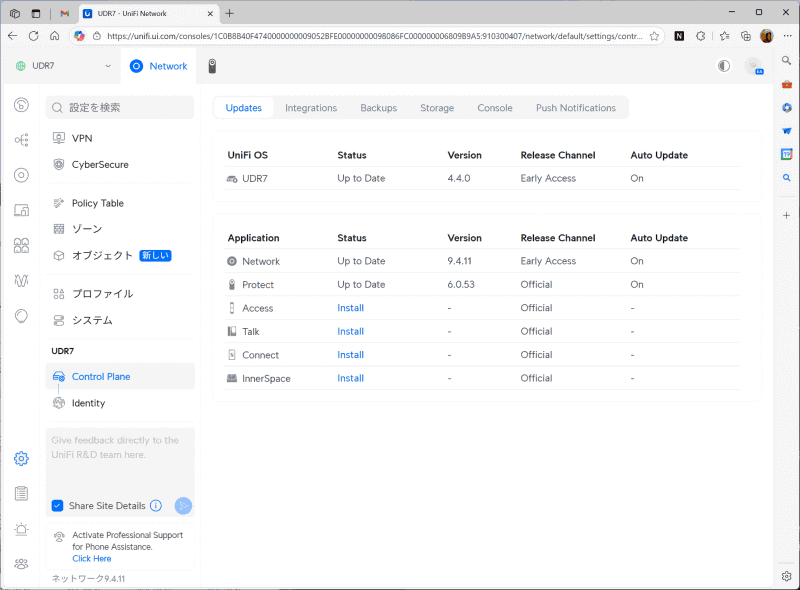Uncheck the Share Site Details checkbox
The image size is (800, 590).
pyautogui.click(x=58, y=506)
